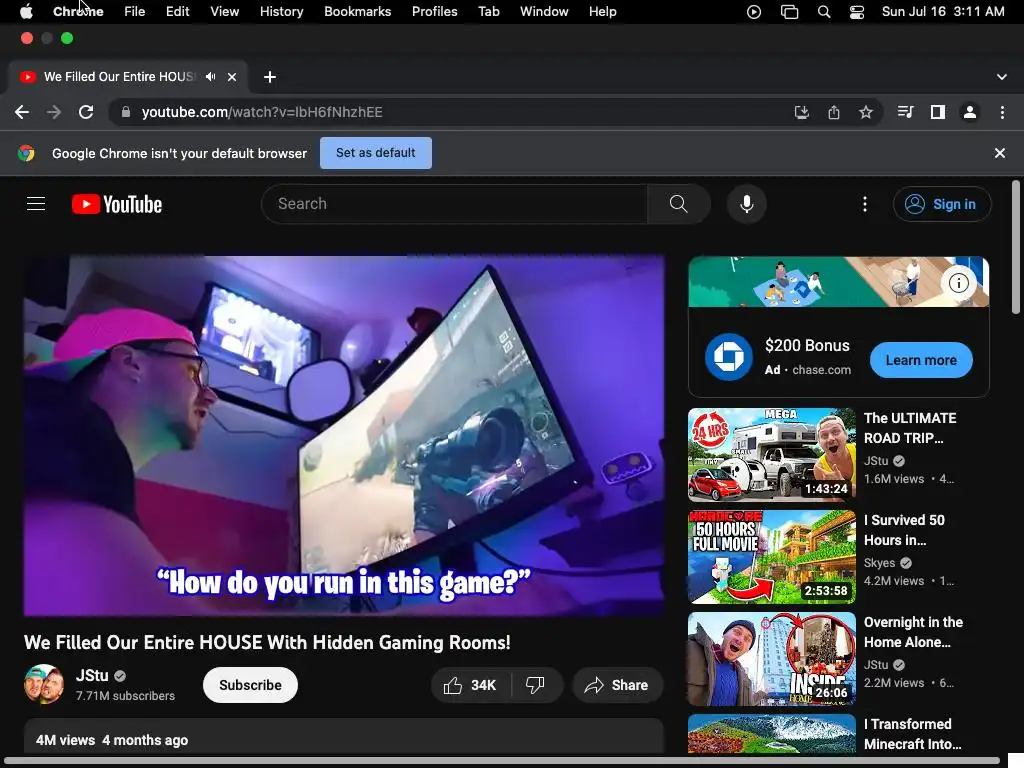Open Spotlight search in menu bar
The height and width of the screenshot is (768, 1024).
tap(824, 12)
